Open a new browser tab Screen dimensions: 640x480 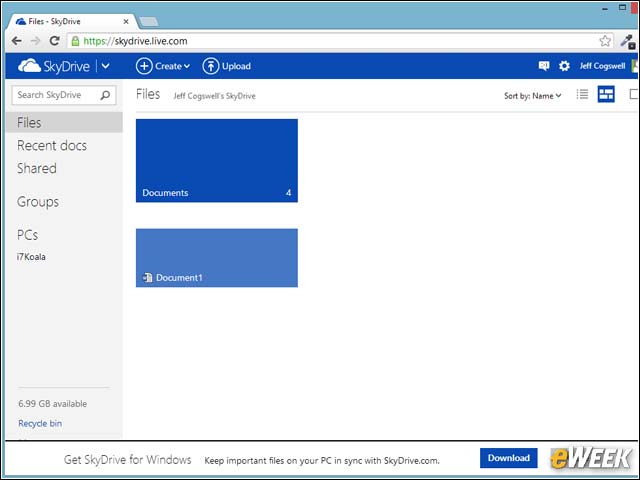tap(149, 21)
